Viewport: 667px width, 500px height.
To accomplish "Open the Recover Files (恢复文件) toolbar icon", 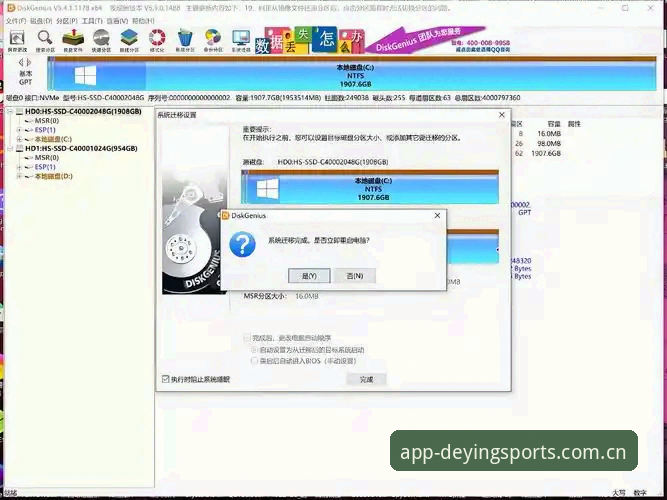I will (73, 38).
